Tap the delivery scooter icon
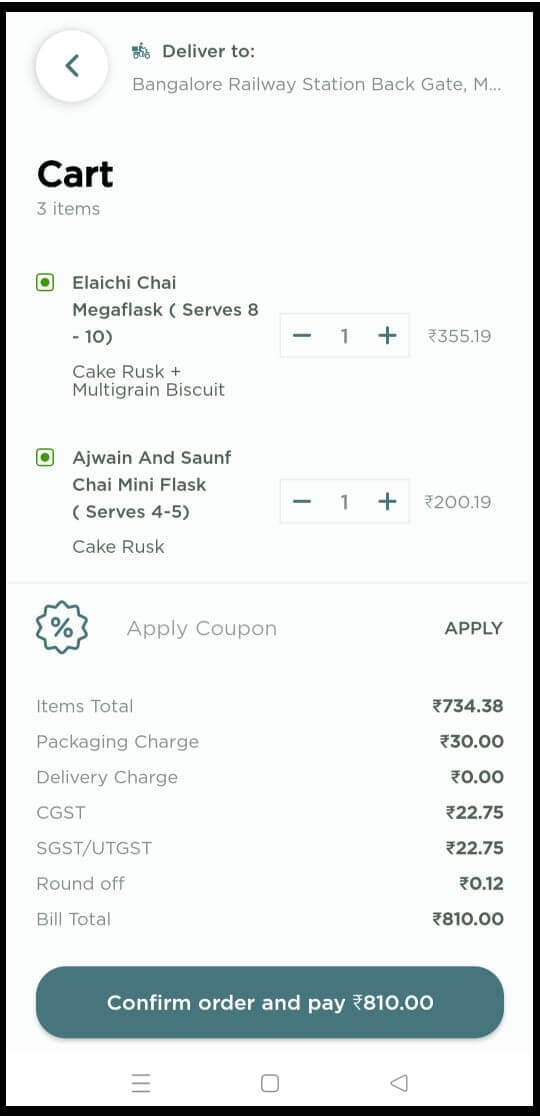 pos(141,51)
